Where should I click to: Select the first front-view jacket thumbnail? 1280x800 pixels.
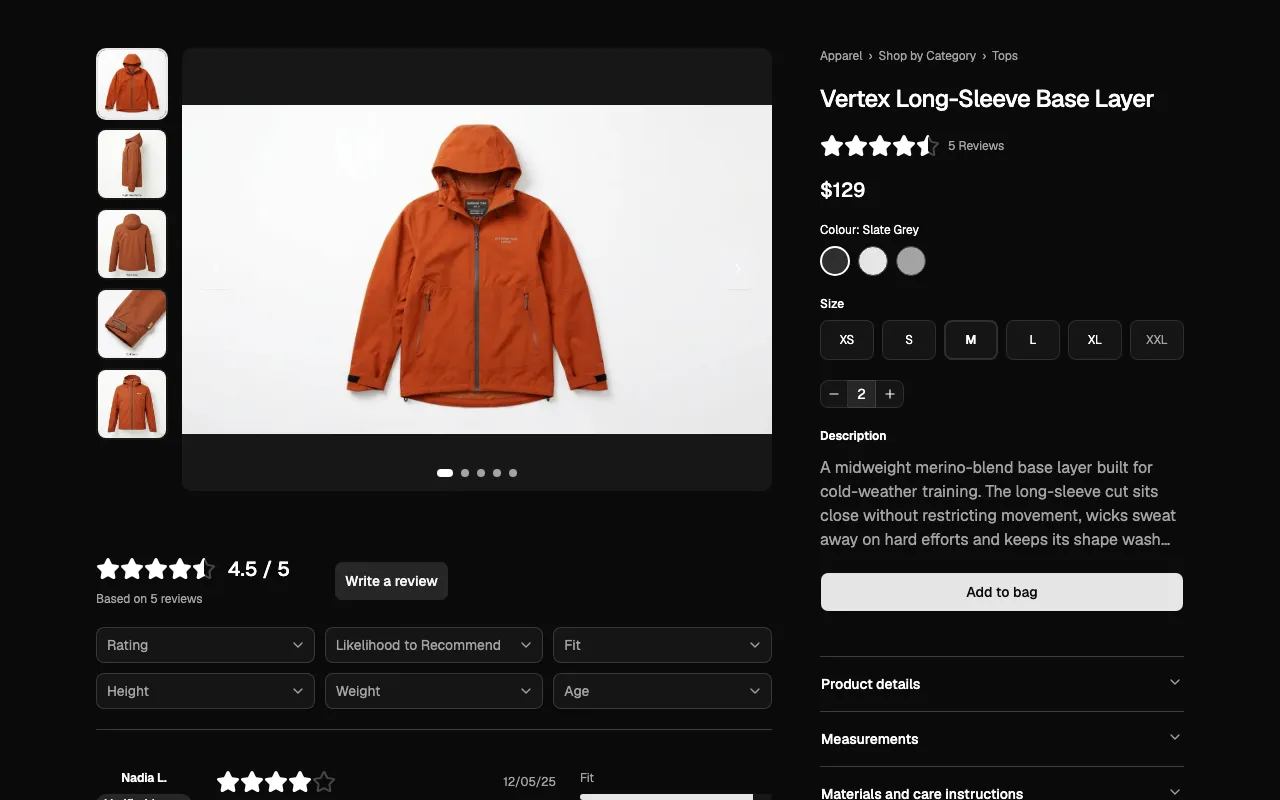(132, 84)
